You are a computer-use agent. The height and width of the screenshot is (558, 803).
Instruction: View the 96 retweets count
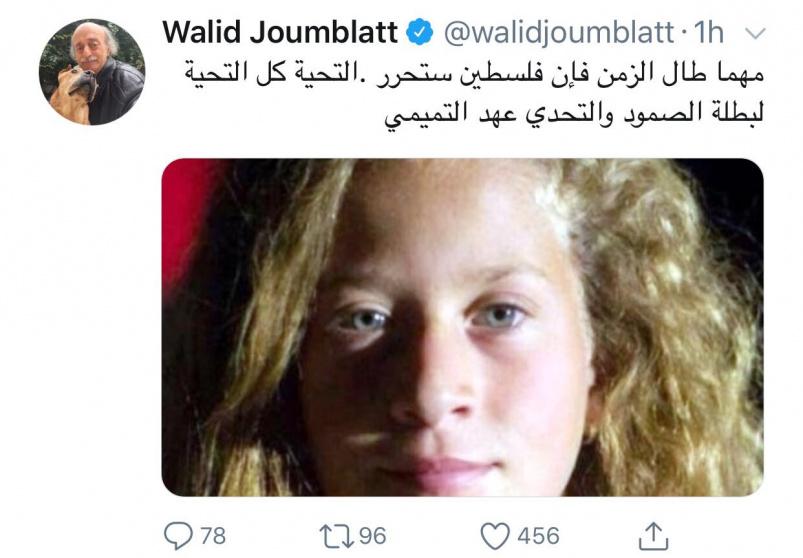372,536
